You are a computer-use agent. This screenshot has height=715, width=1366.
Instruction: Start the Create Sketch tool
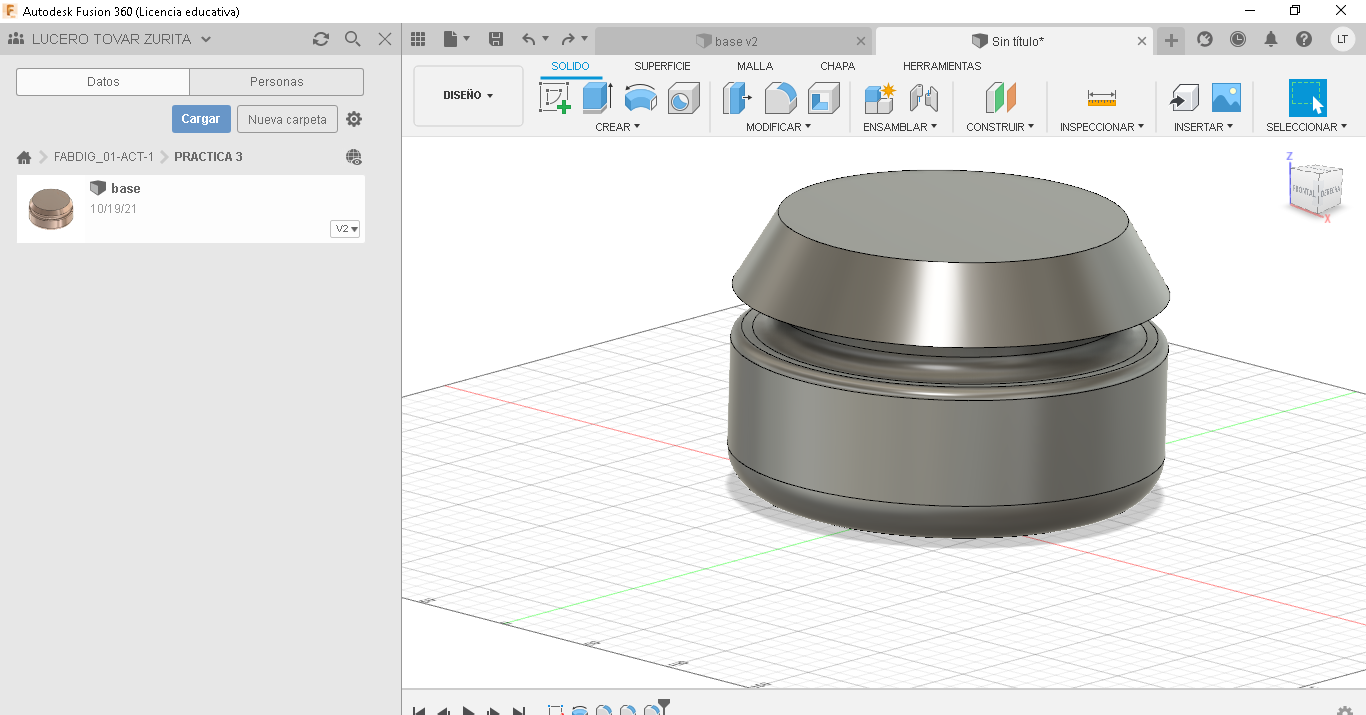[x=555, y=98]
